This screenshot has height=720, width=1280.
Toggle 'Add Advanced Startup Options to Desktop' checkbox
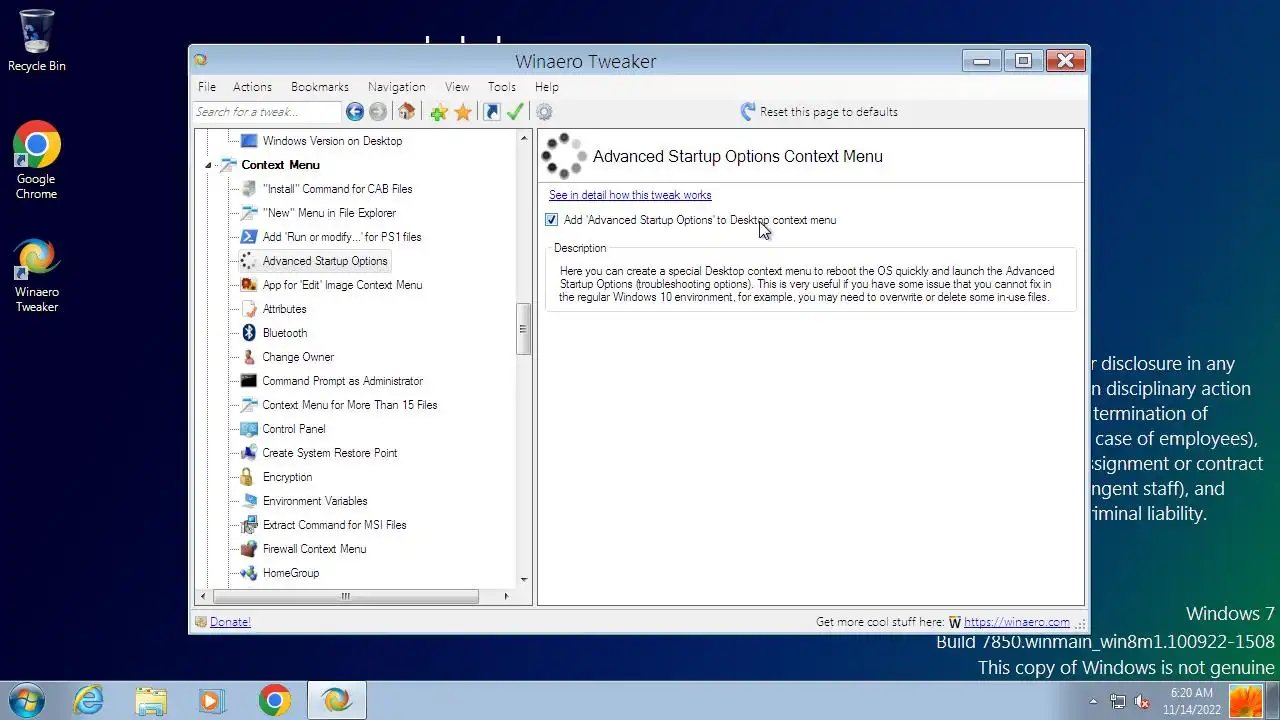[552, 220]
